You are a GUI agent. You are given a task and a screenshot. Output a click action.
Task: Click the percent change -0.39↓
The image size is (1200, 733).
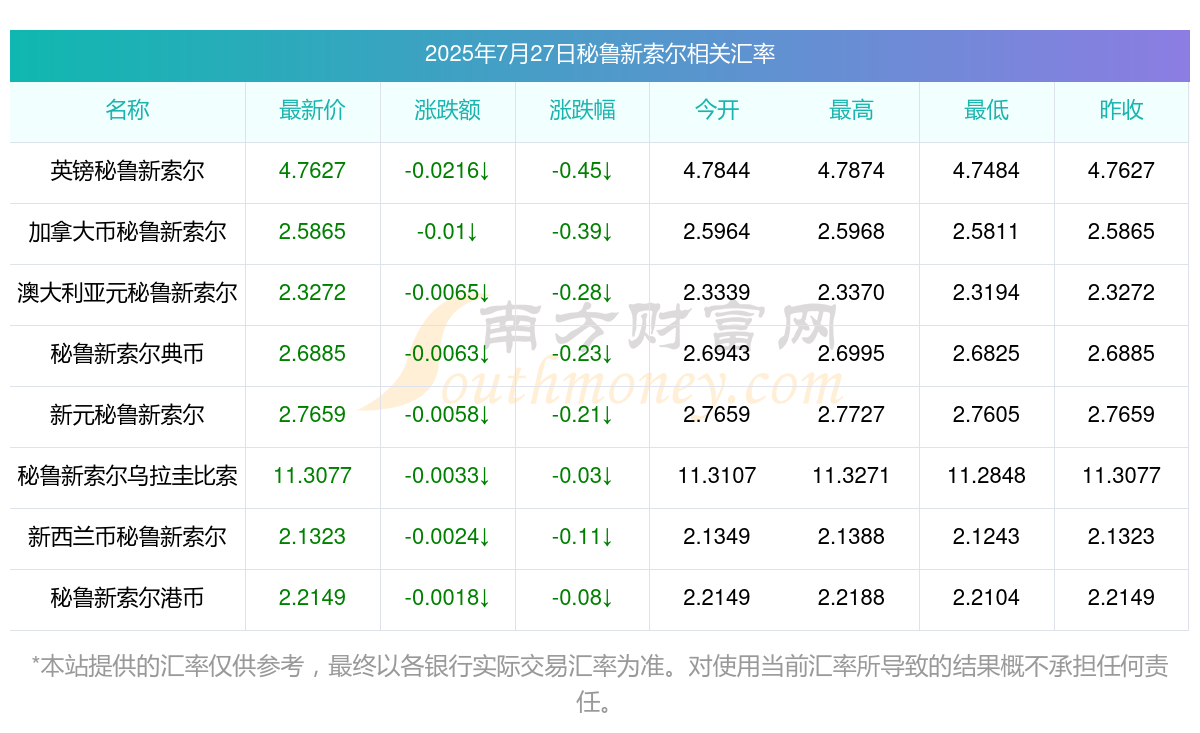(582, 232)
